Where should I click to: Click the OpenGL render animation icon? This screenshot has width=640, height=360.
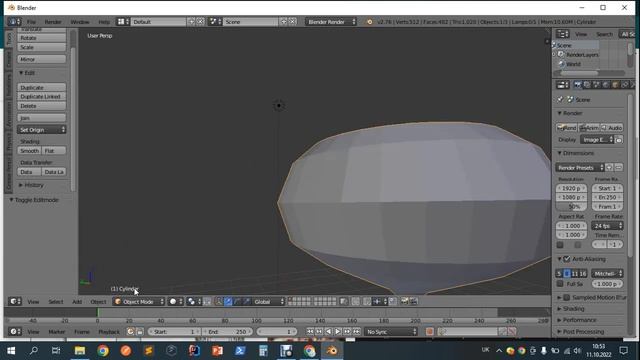coord(413,302)
